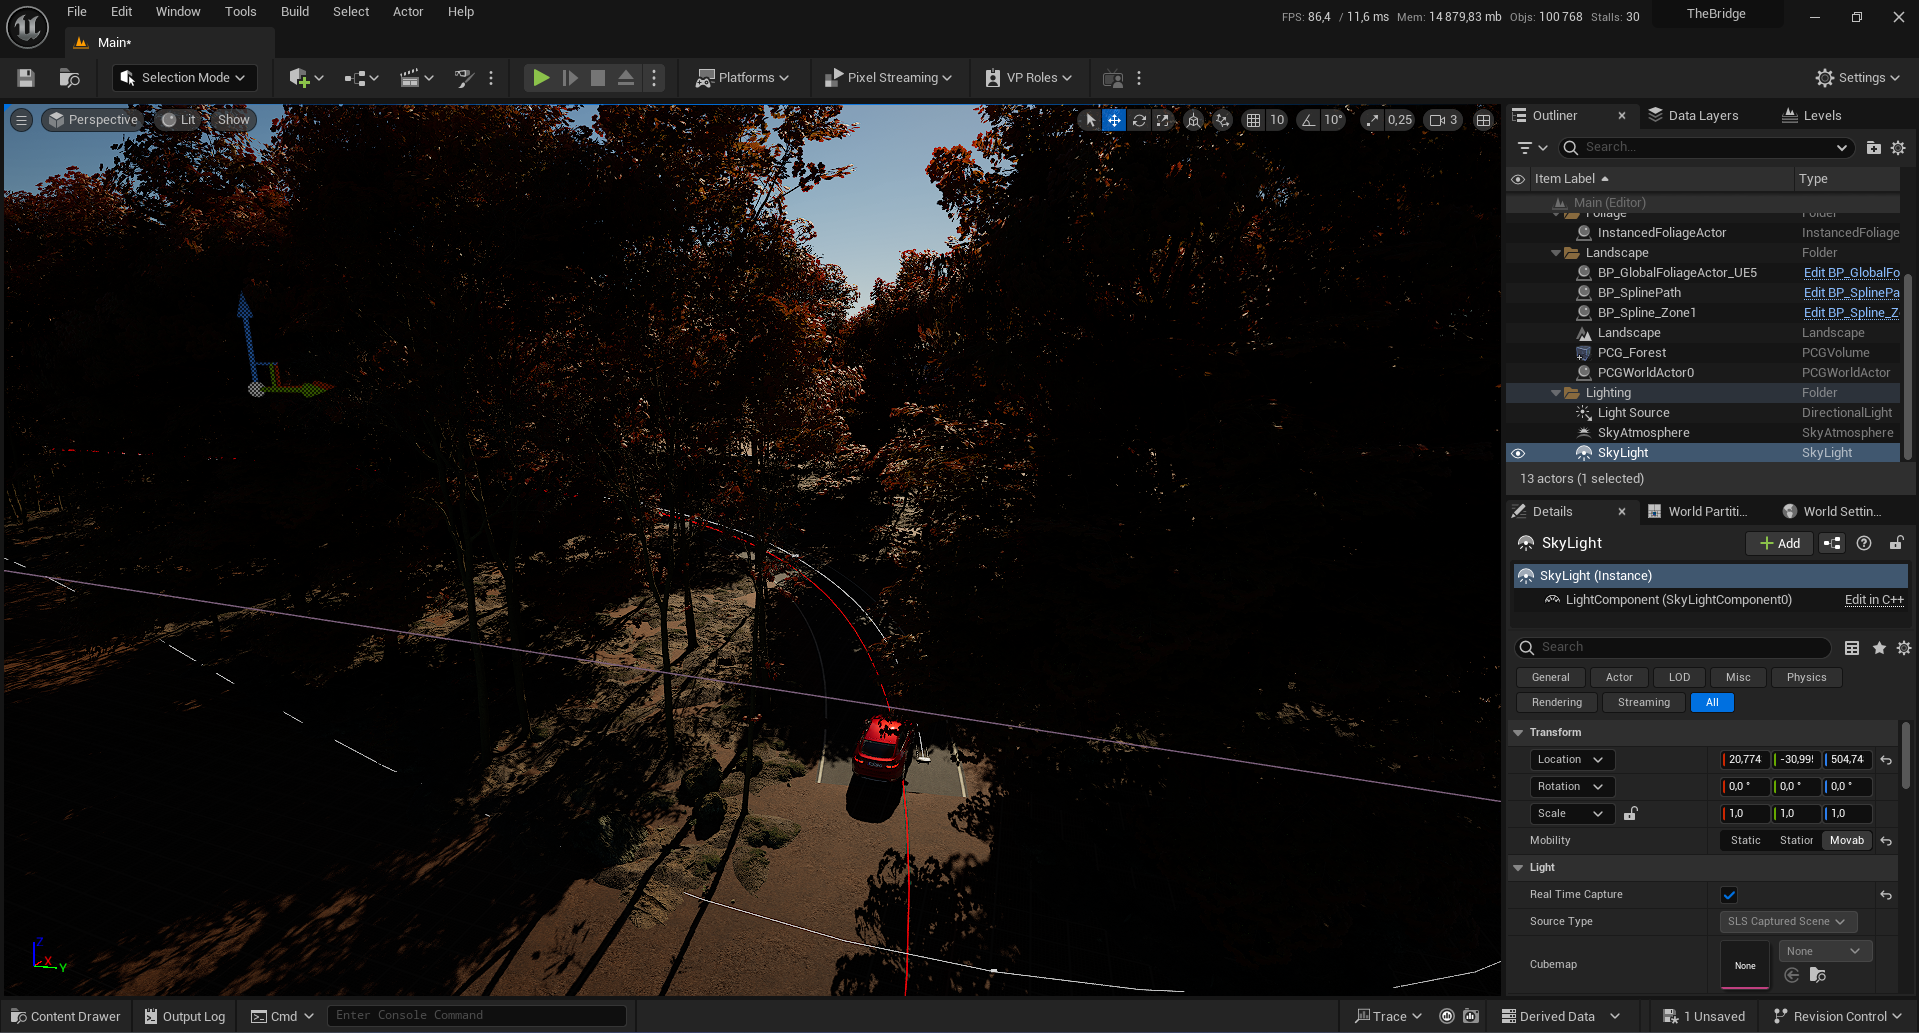Activate the Translate move tool
Image resolution: width=1919 pixels, height=1033 pixels.
1114,120
